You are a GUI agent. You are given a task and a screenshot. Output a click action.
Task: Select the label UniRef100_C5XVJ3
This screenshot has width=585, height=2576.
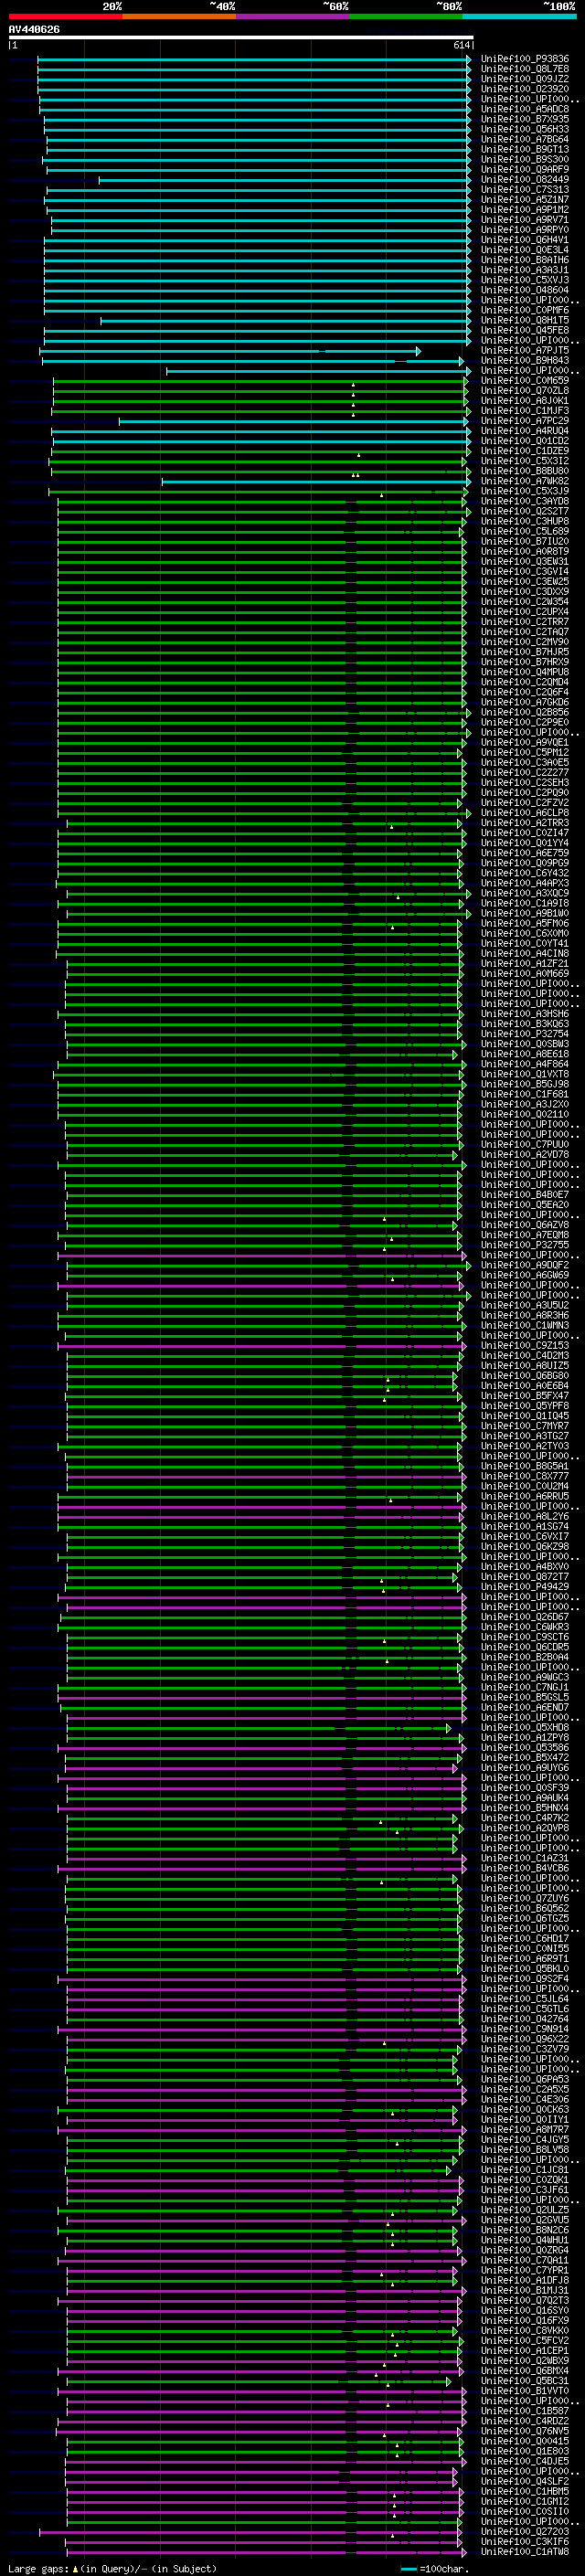[x=525, y=280]
